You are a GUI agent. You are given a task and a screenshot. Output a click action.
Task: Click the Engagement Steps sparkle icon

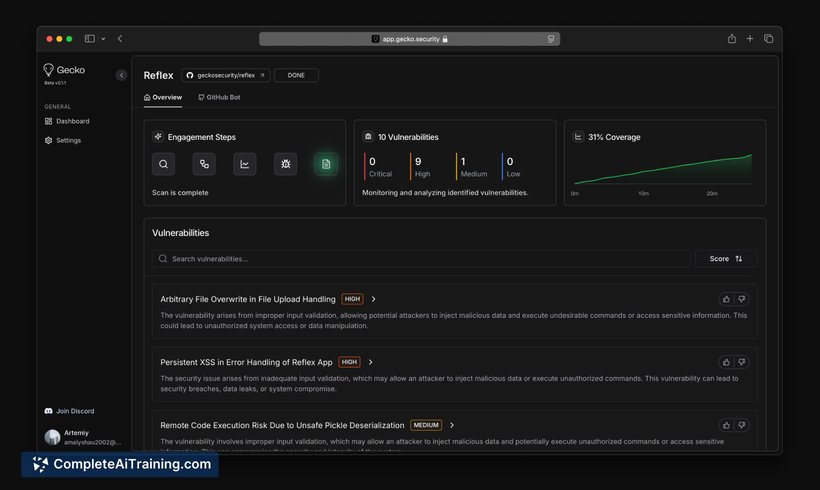[158, 136]
